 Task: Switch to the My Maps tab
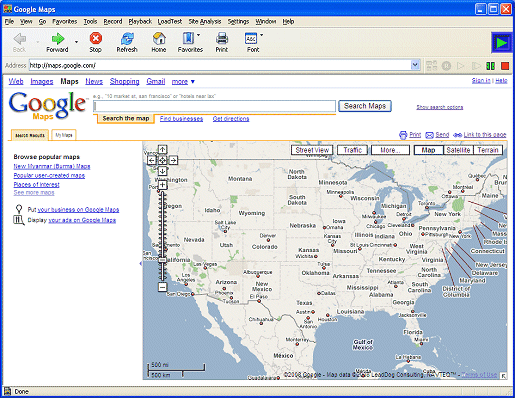click(x=64, y=135)
